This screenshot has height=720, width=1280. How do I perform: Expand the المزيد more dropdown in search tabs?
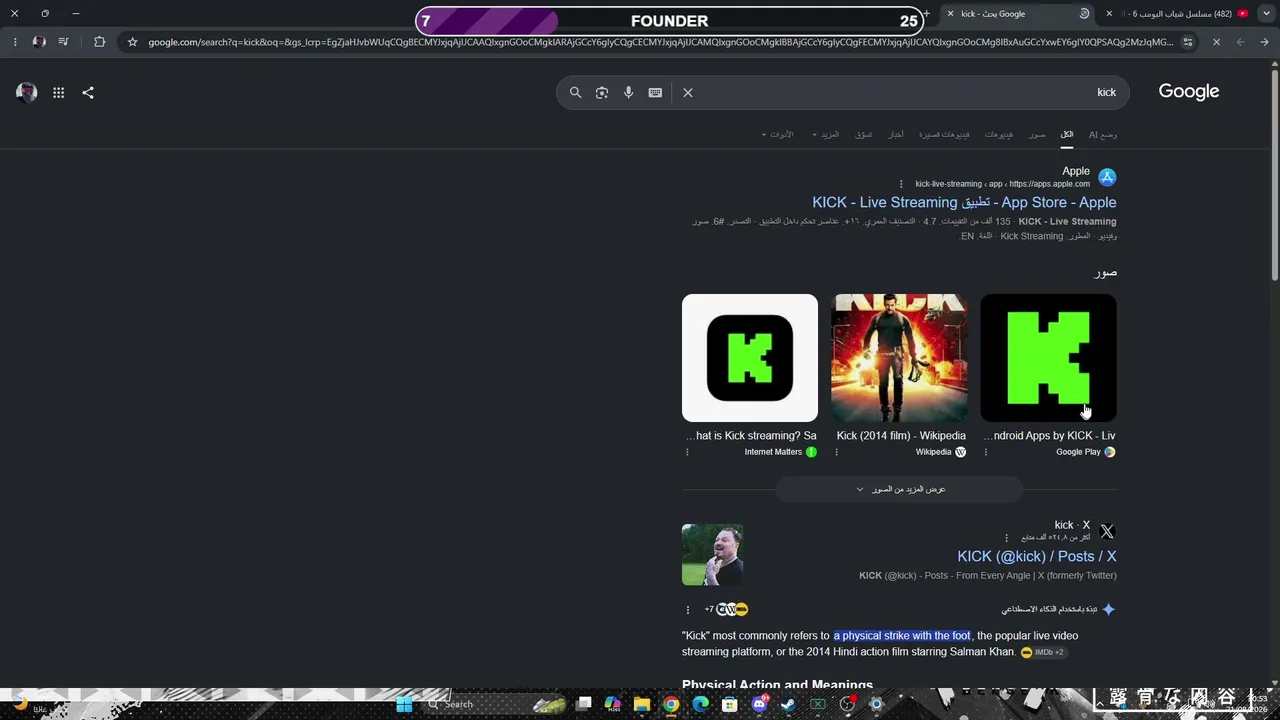pos(826,135)
